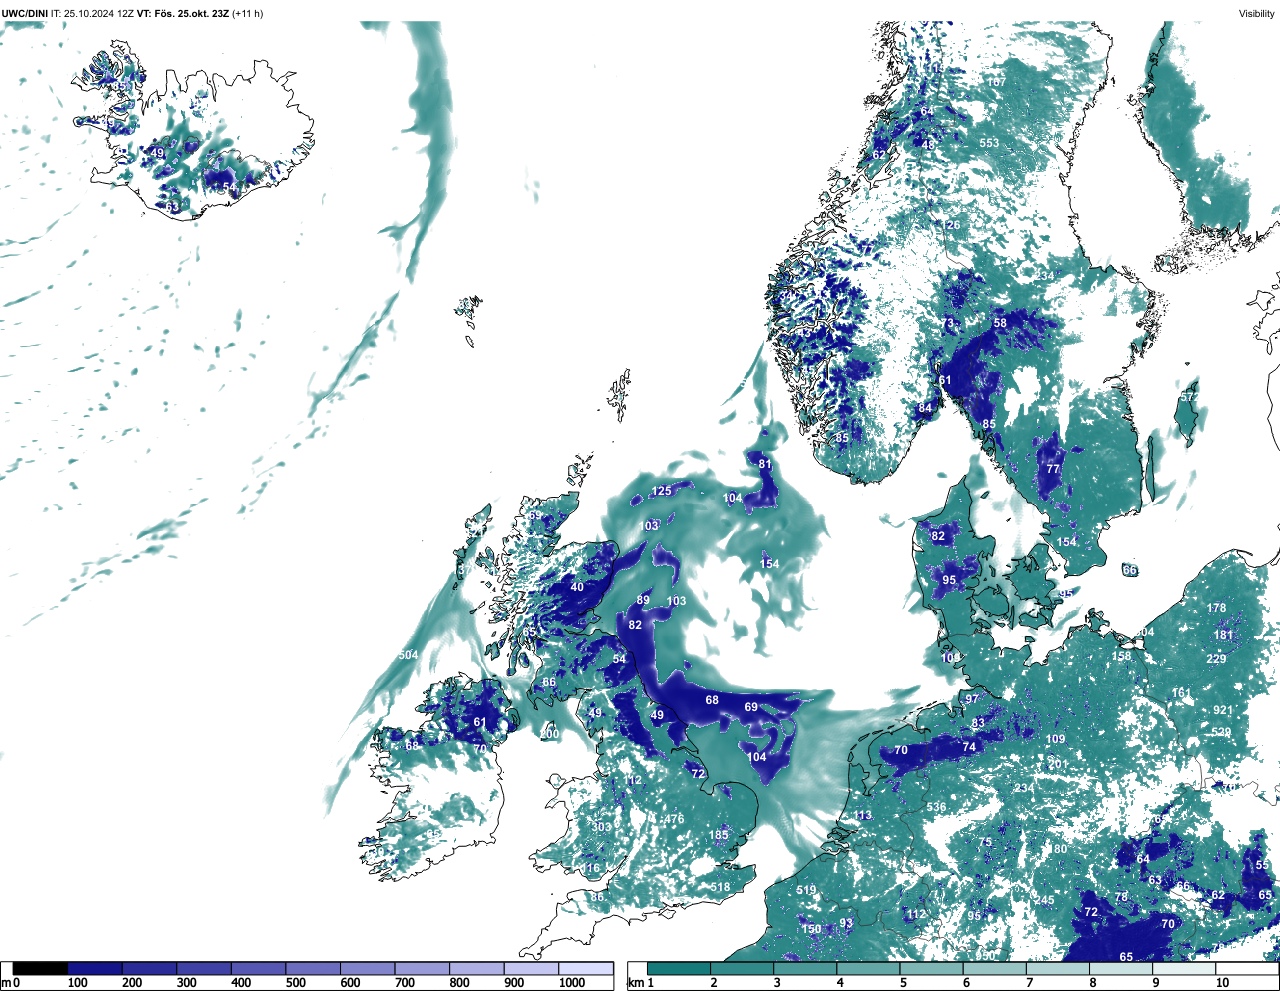Click the '185' value over eastern England
The height and width of the screenshot is (991, 1280).
(719, 835)
